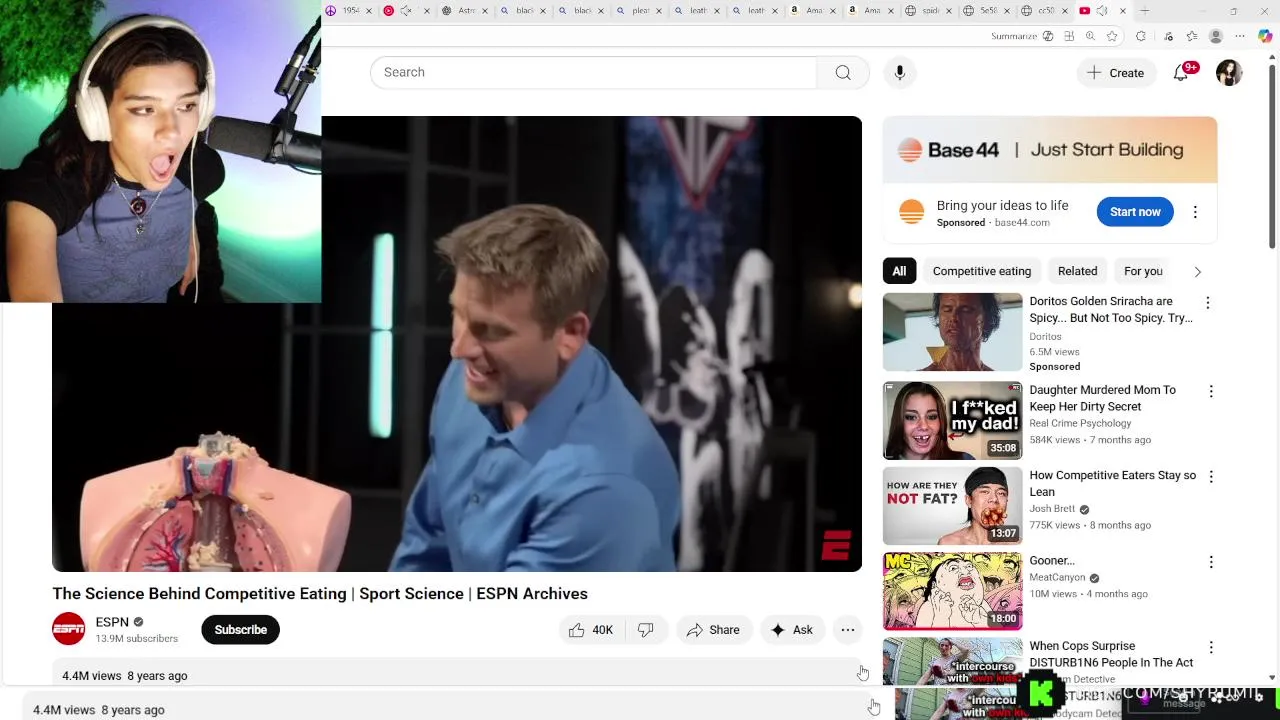Open browser tools icon beside extensions
The width and height of the screenshot is (1280, 720).
(1168, 36)
